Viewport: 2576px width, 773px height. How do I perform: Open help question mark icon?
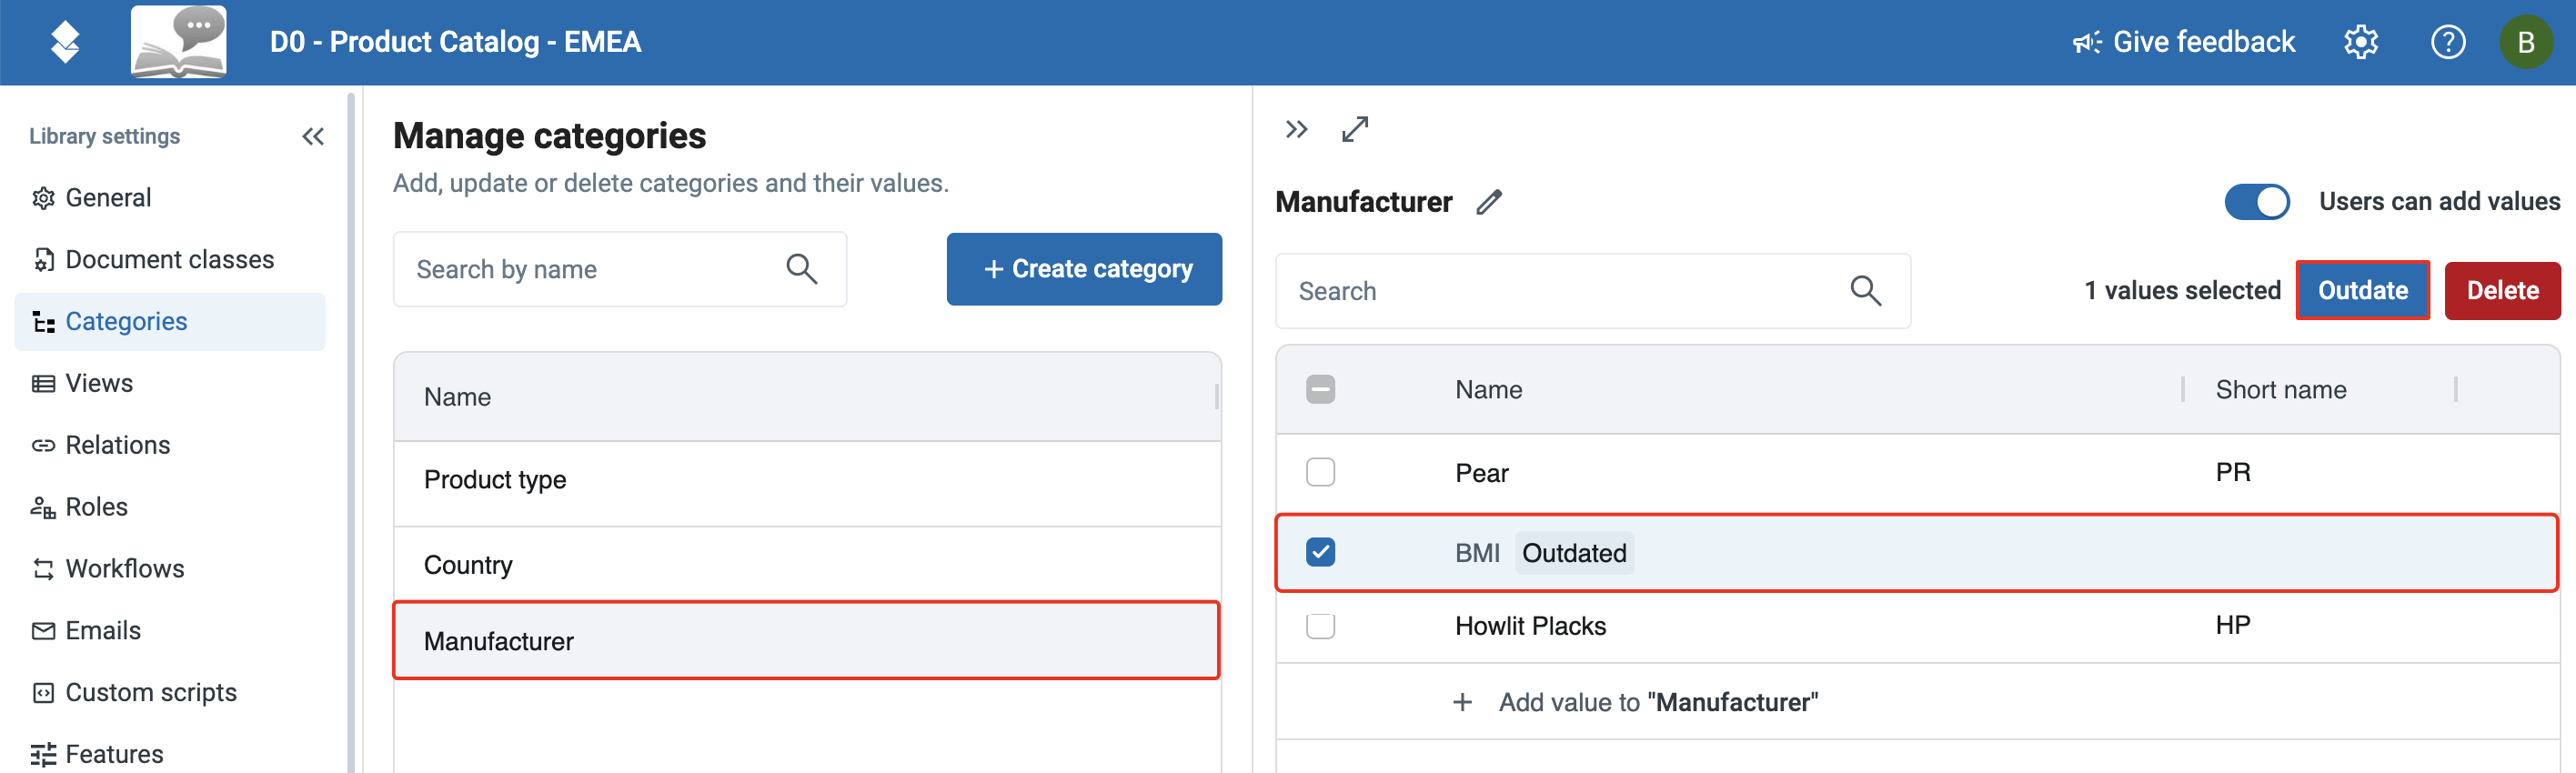(2448, 42)
